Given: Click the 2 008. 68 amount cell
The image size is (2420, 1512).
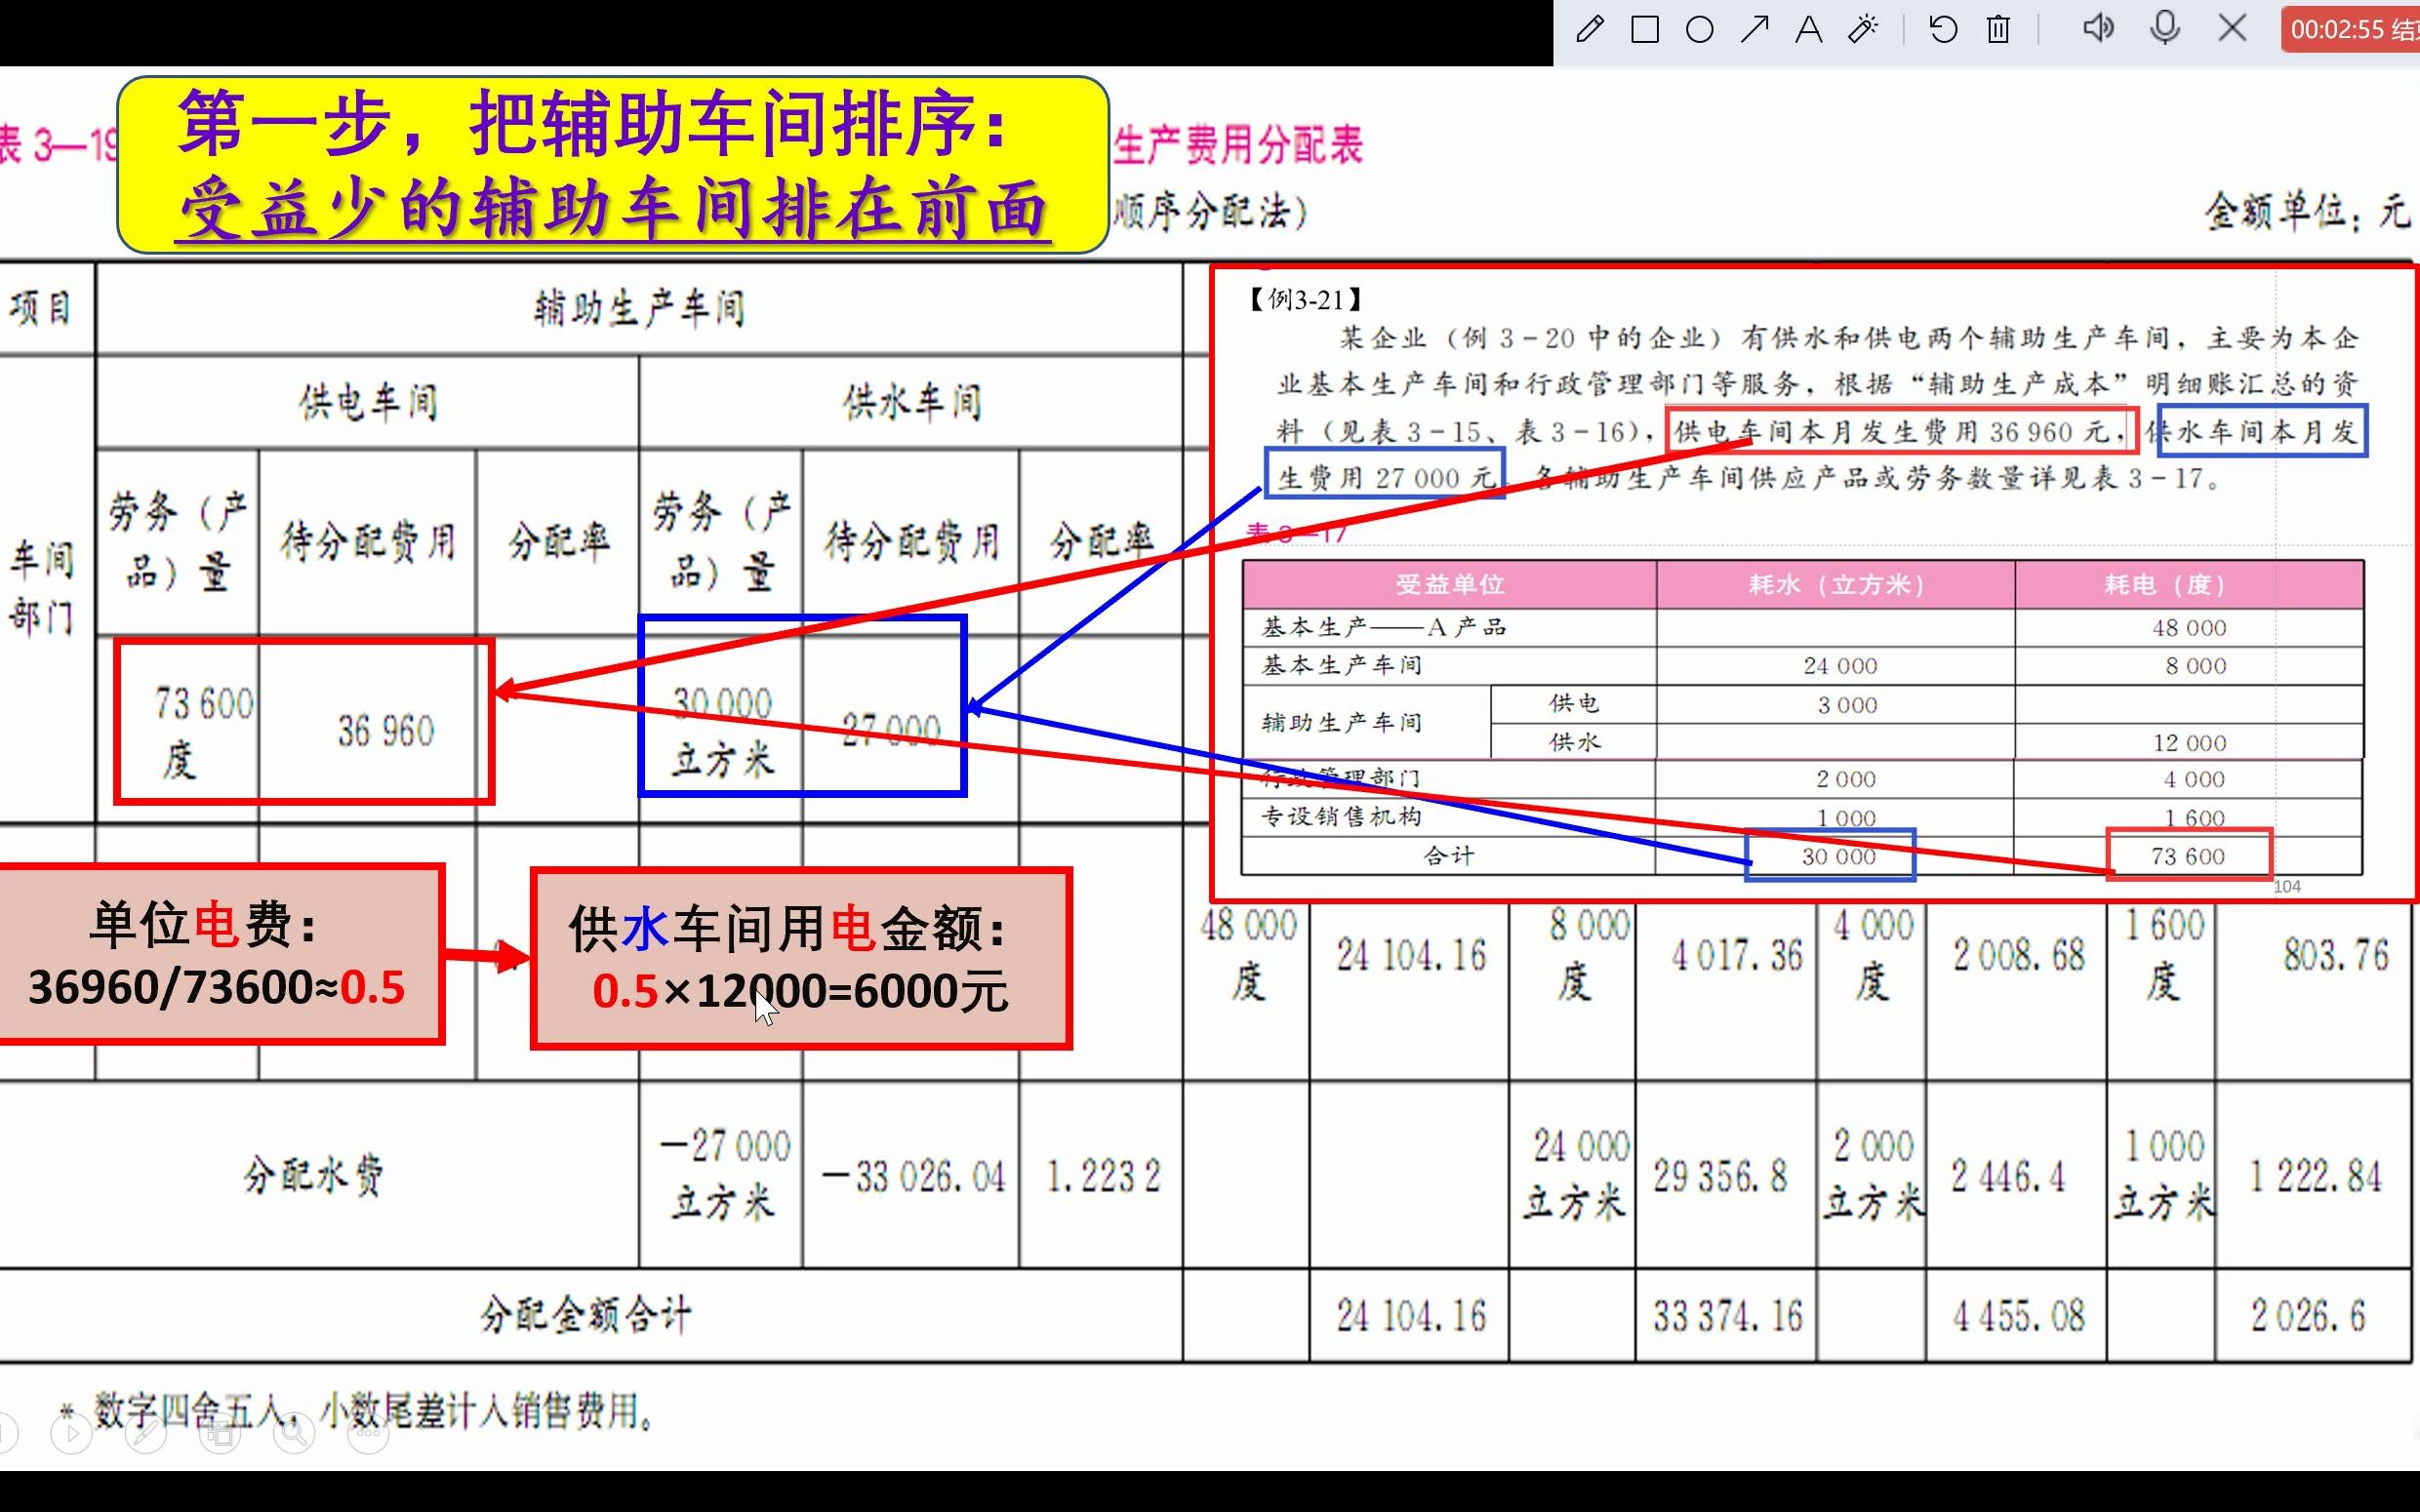Looking at the screenshot, I should [x=2018, y=955].
